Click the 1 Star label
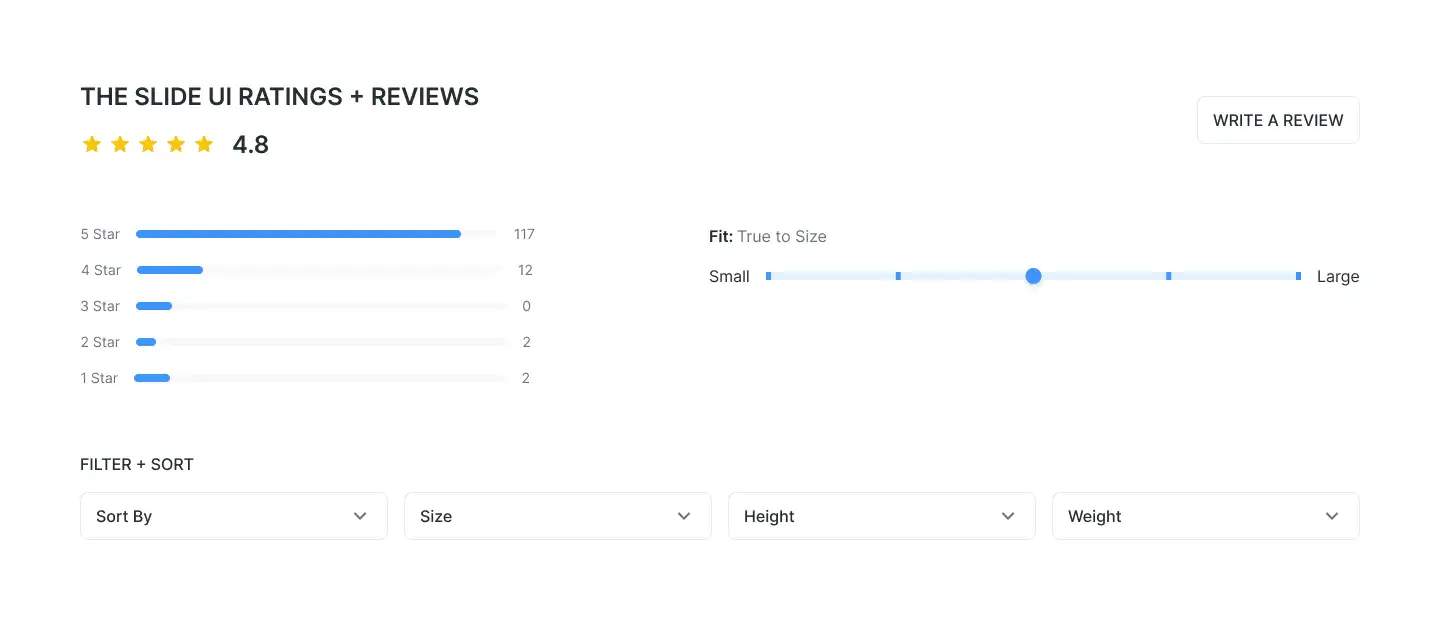The image size is (1440, 620). pyautogui.click(x=99, y=378)
